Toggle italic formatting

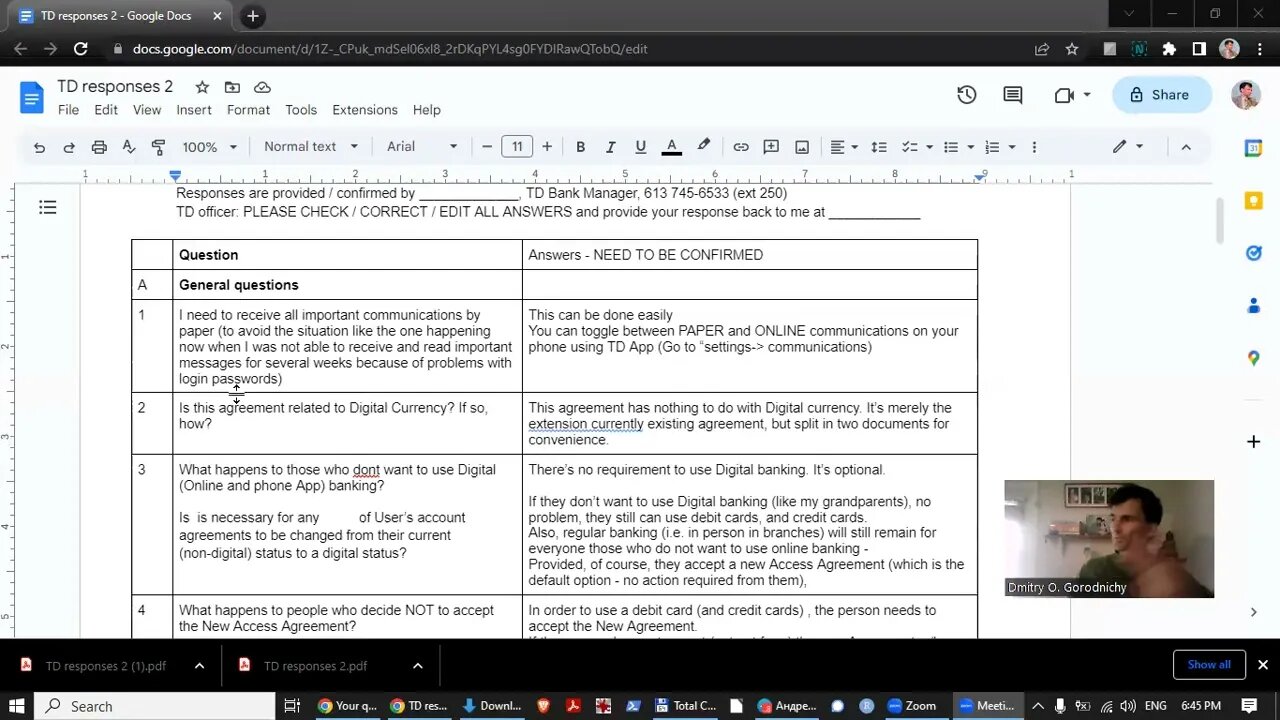point(610,147)
